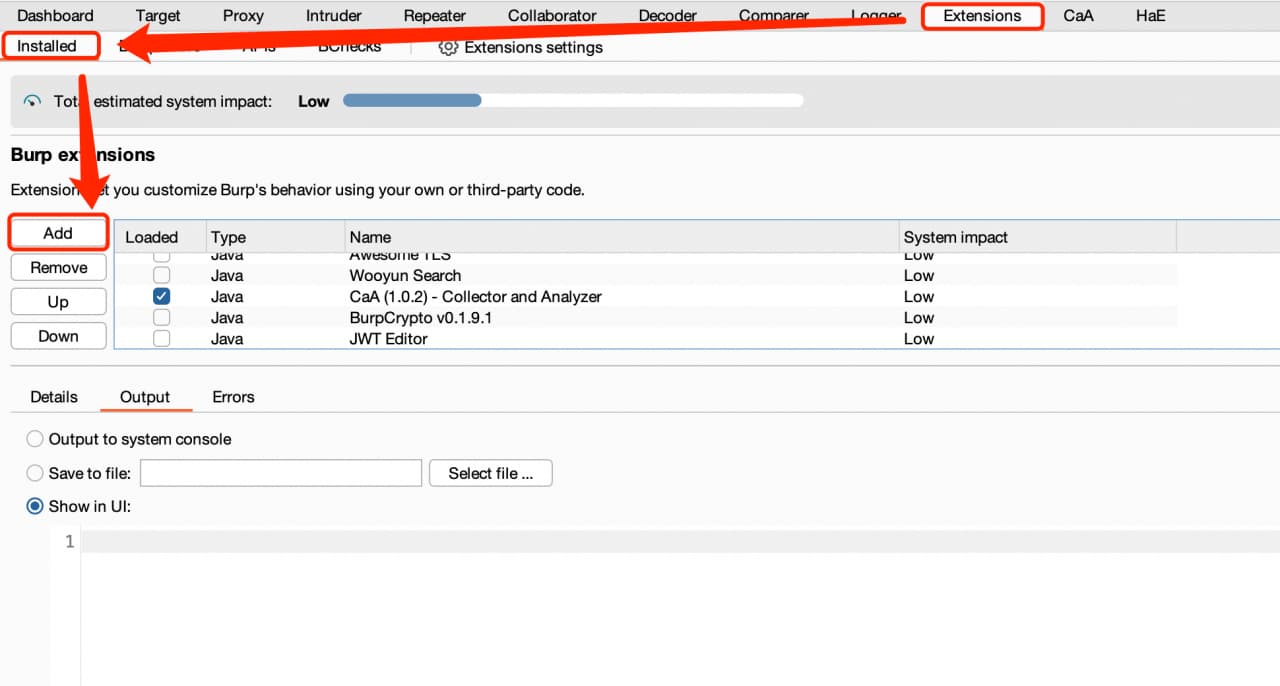The height and width of the screenshot is (686, 1280).
Task: Move extension Down in the list
Action: point(58,336)
